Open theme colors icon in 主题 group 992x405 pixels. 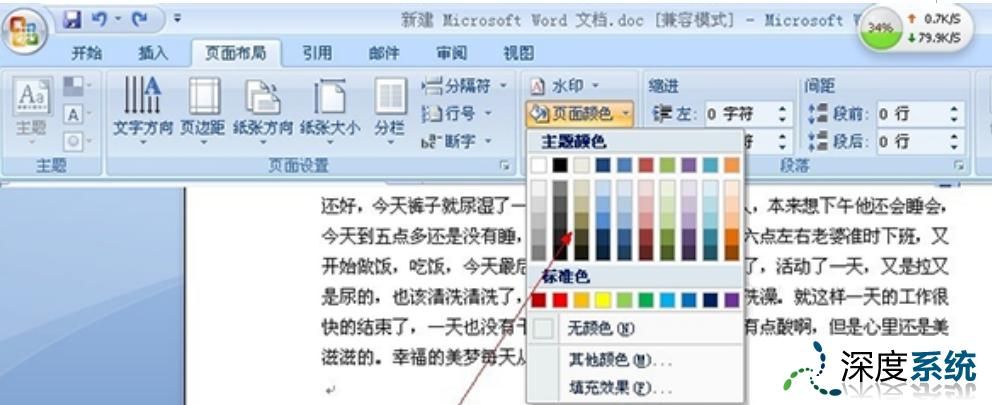click(x=76, y=85)
